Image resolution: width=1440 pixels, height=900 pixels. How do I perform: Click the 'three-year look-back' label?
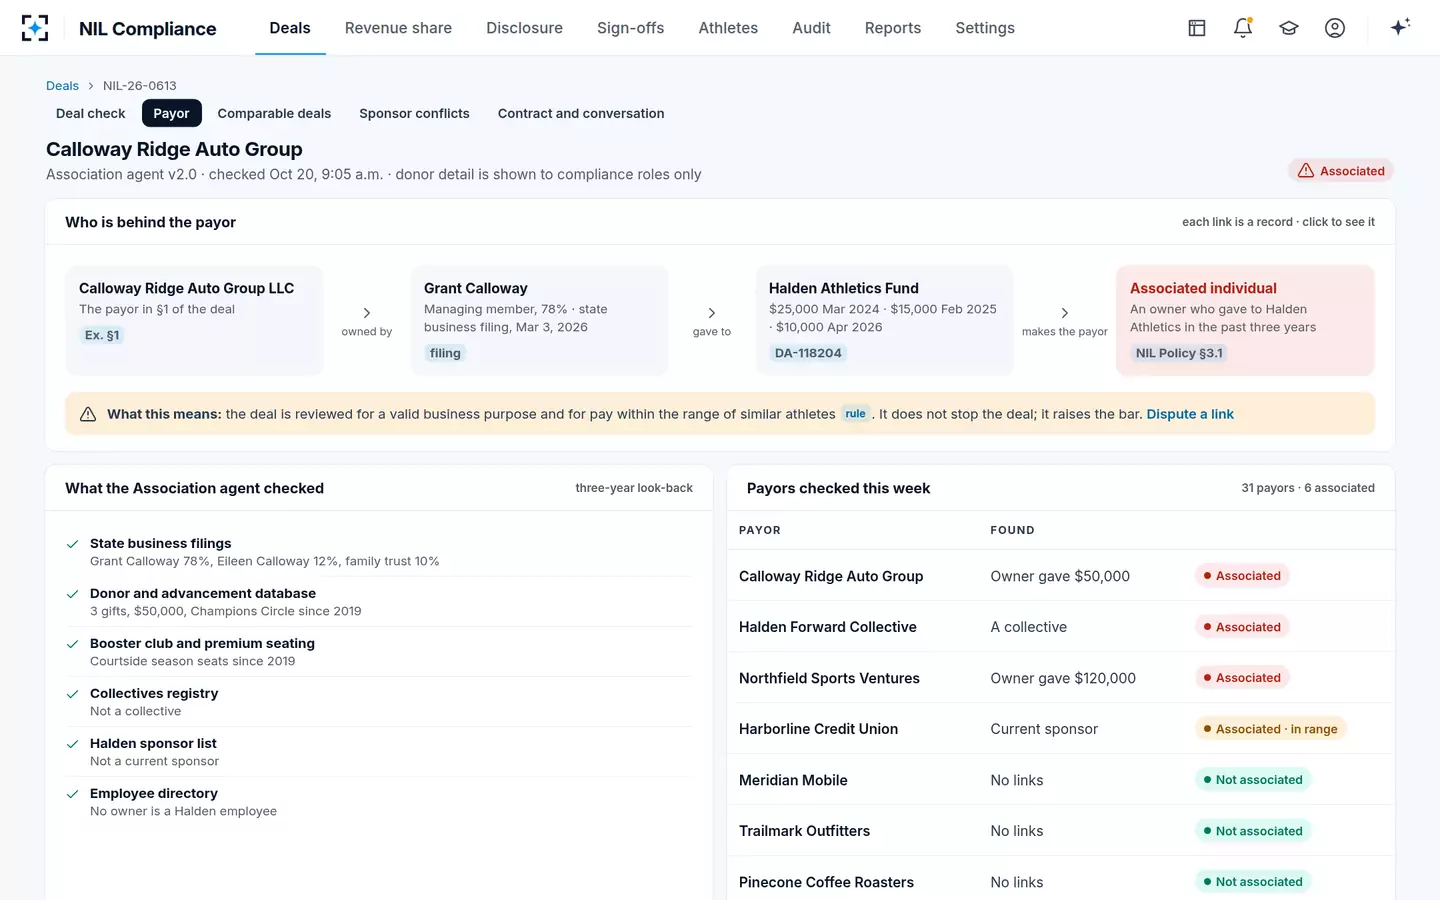(x=634, y=488)
